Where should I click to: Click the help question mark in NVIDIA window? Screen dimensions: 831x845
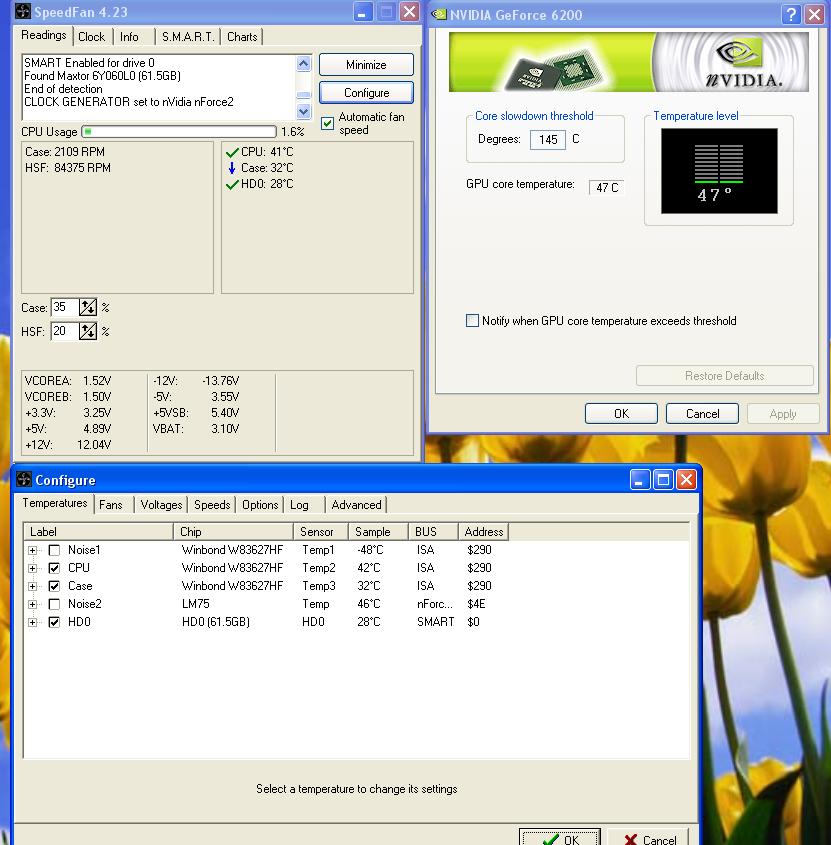click(791, 14)
